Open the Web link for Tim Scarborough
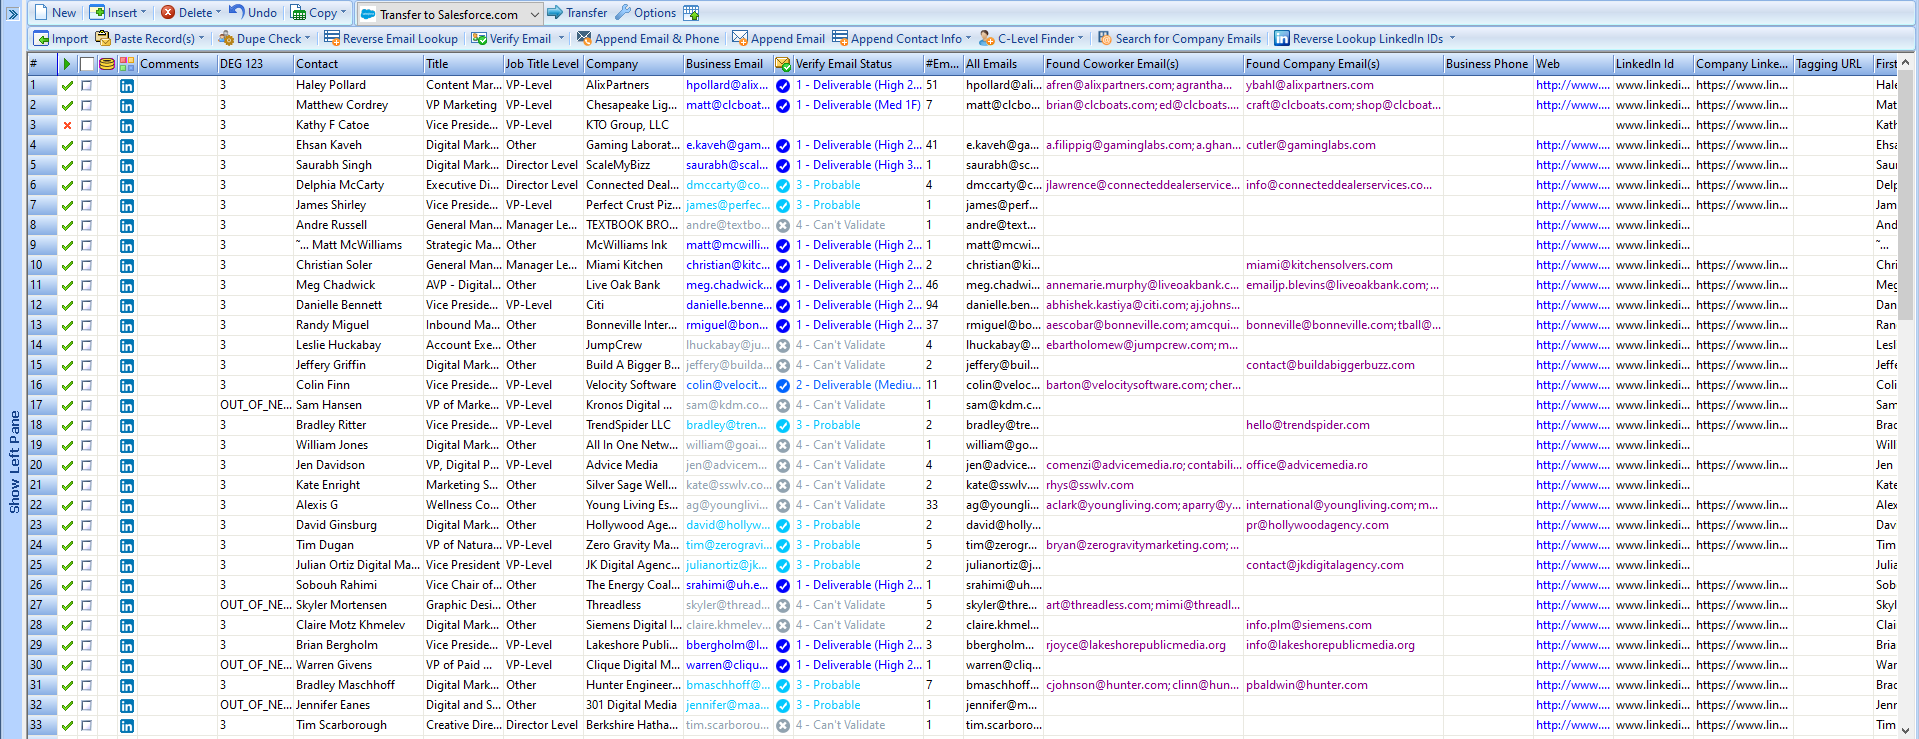This screenshot has height=739, width=1919. [x=1573, y=725]
